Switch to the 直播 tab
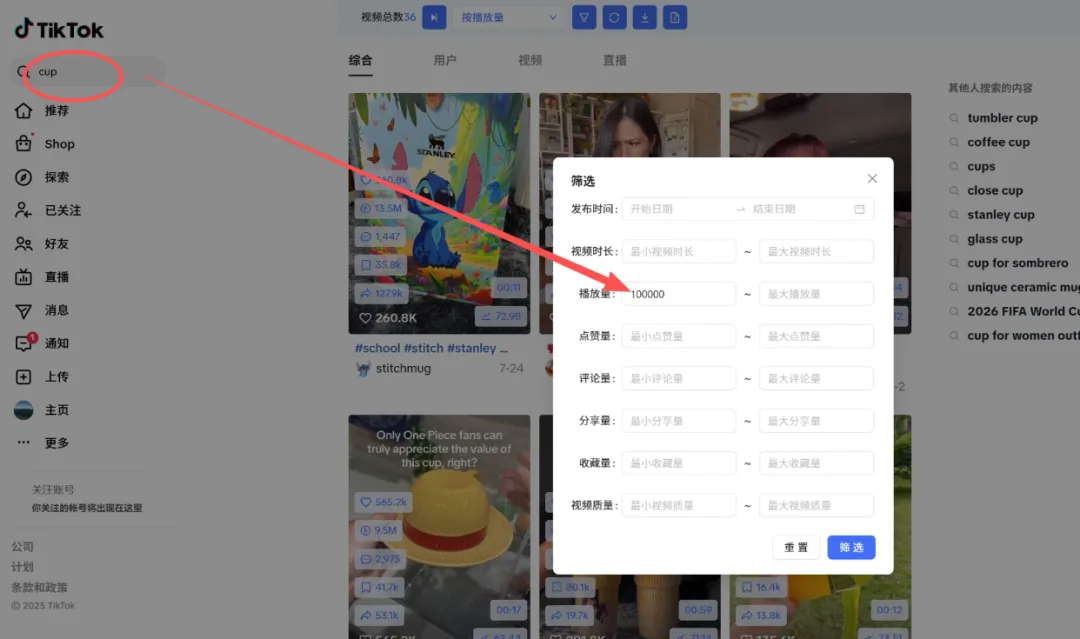The height and width of the screenshot is (639, 1080). (615, 60)
